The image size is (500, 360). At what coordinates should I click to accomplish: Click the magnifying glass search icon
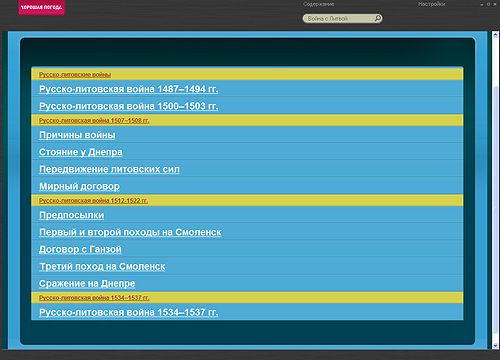pyautogui.click(x=378, y=18)
